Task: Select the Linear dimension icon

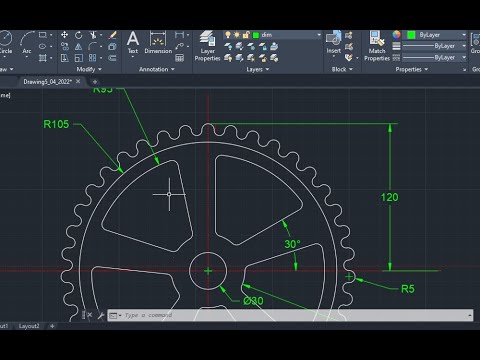Action: click(x=179, y=35)
